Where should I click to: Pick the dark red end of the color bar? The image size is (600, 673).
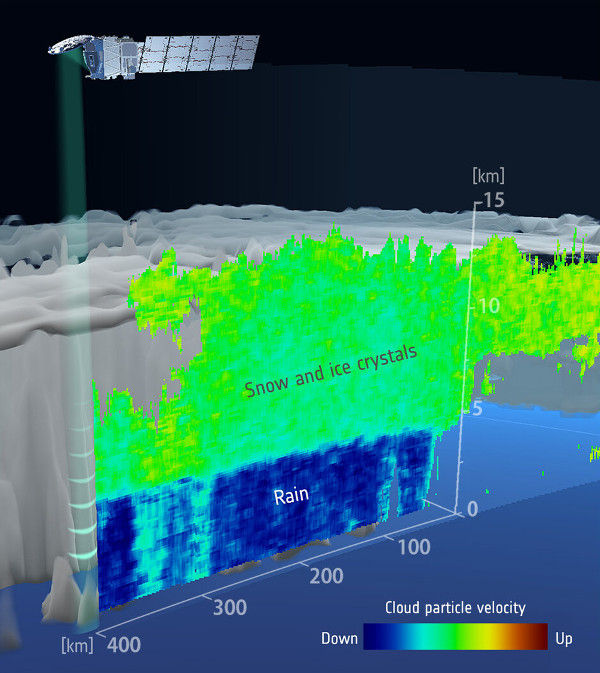click(x=541, y=637)
